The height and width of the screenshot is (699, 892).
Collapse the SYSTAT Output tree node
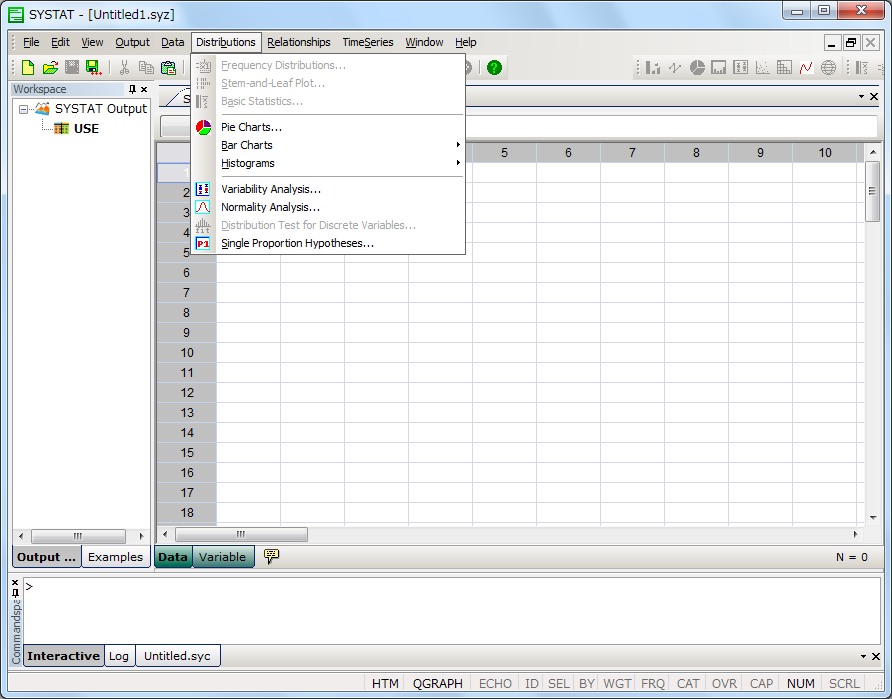point(24,109)
